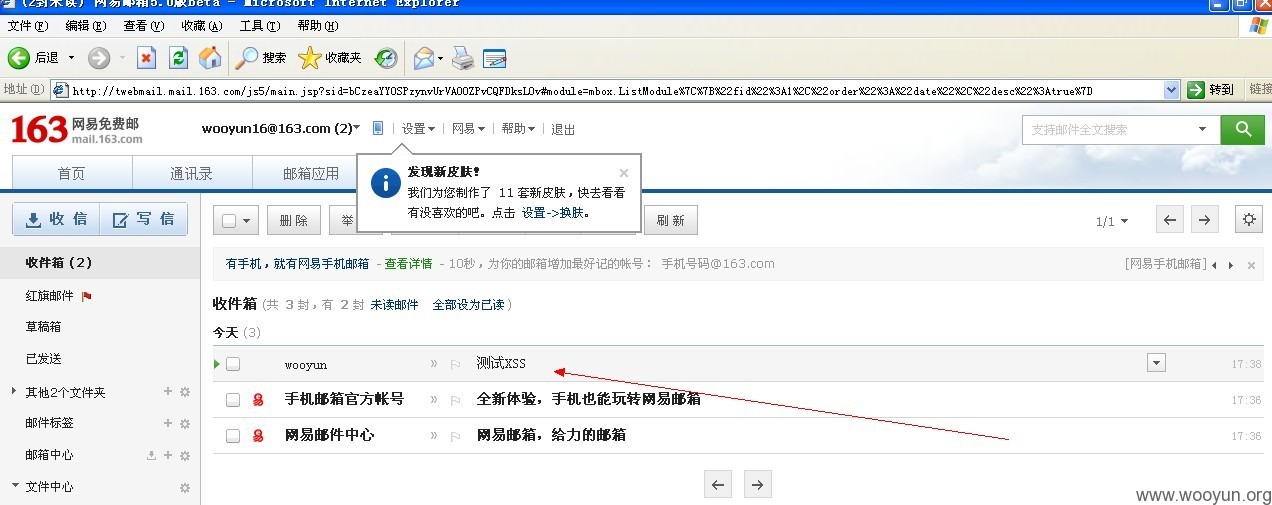
Task: Open gear settings beside 邮件标签
Action: point(185,423)
